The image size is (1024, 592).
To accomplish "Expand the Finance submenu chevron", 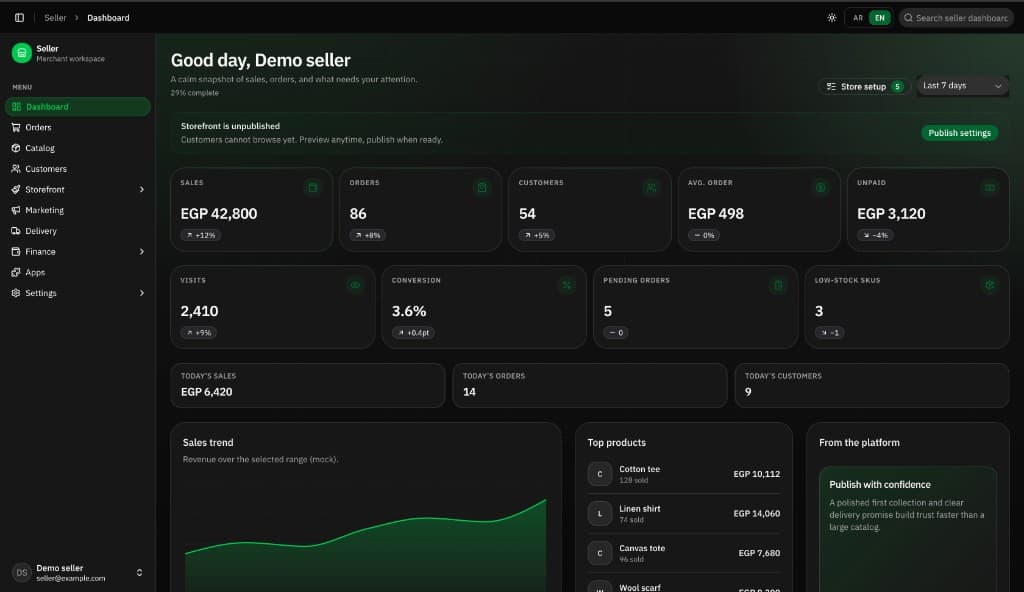I will click(x=142, y=252).
